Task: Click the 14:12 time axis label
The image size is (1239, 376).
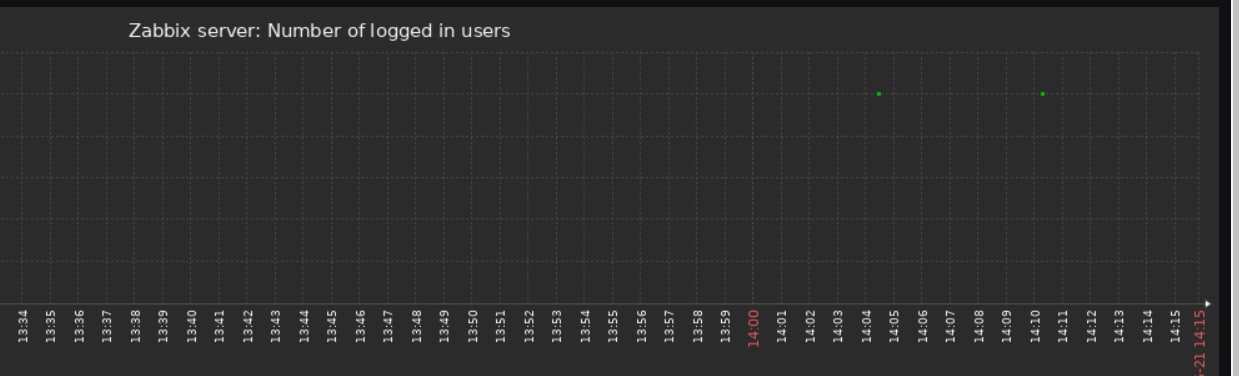Action: [1091, 326]
